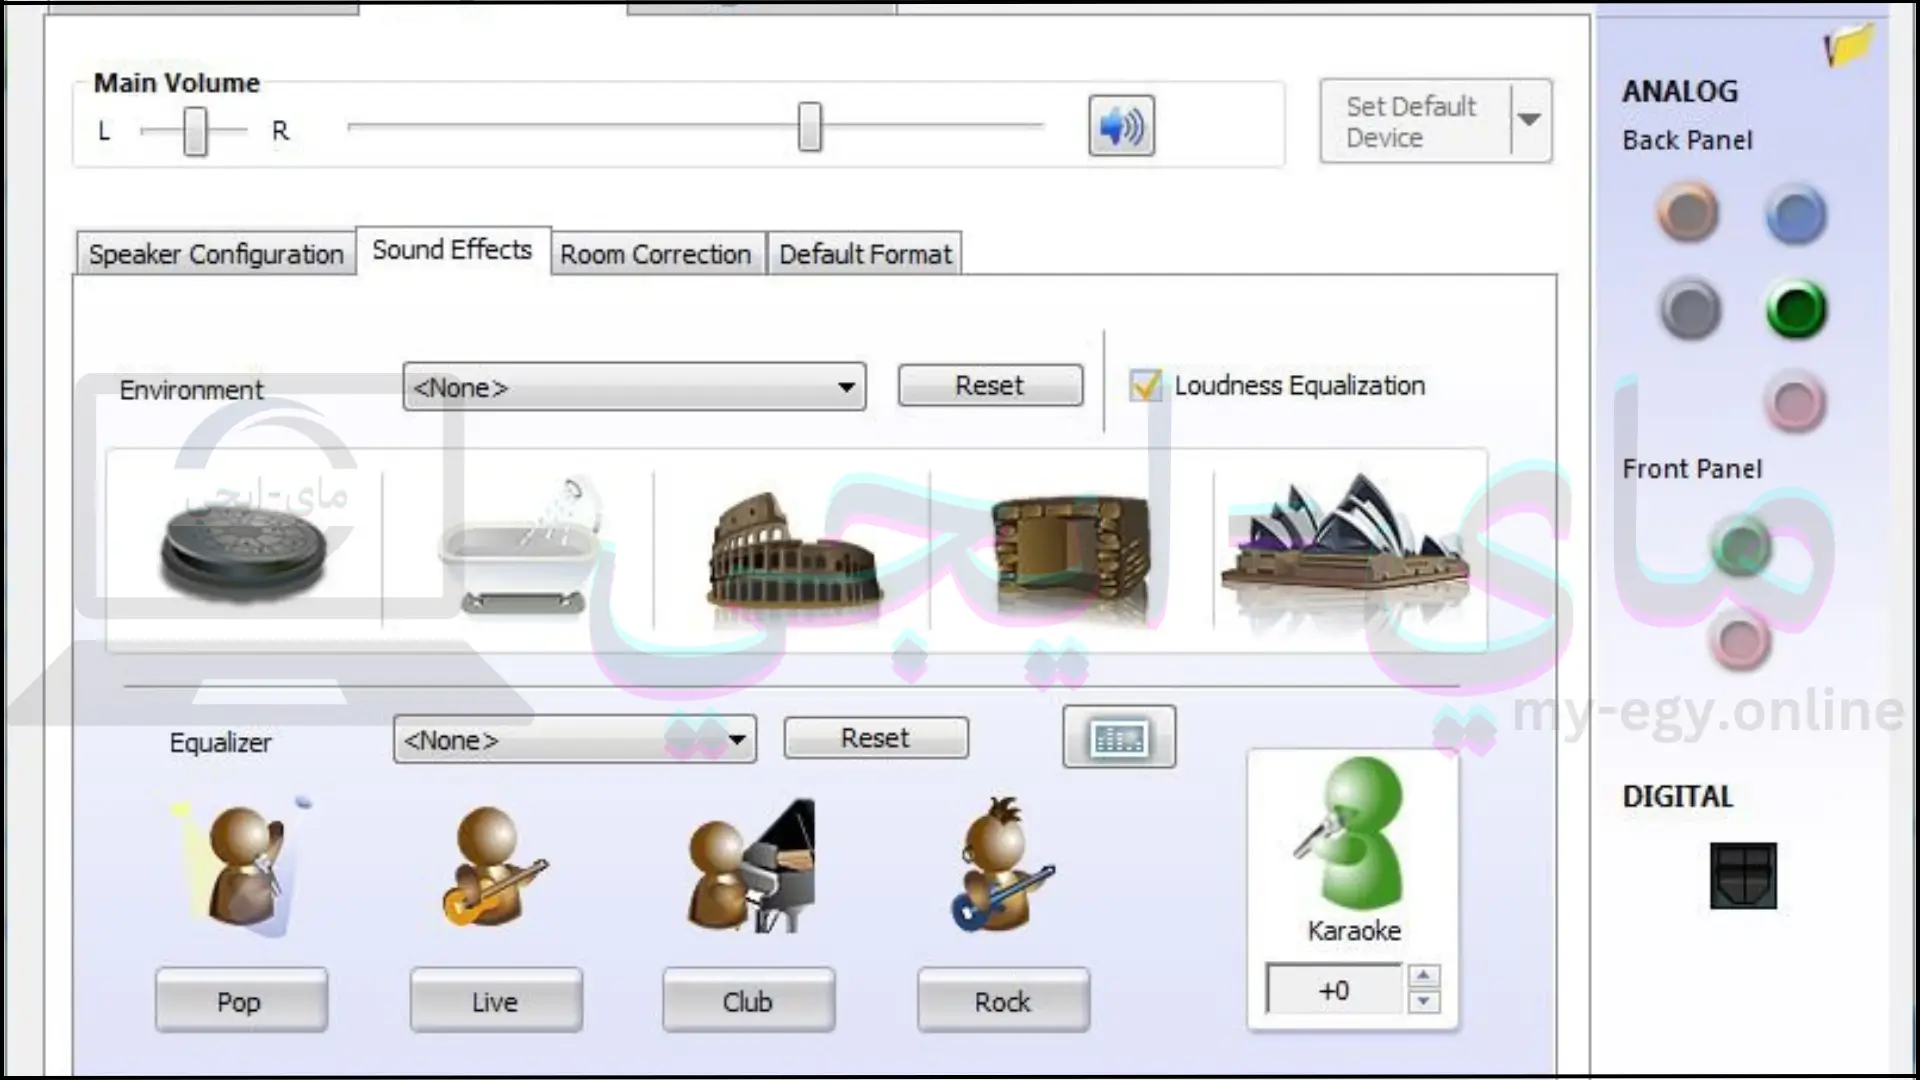Click Reset button for Equalizer
Image resolution: width=1920 pixels, height=1080 pixels.
tap(874, 738)
